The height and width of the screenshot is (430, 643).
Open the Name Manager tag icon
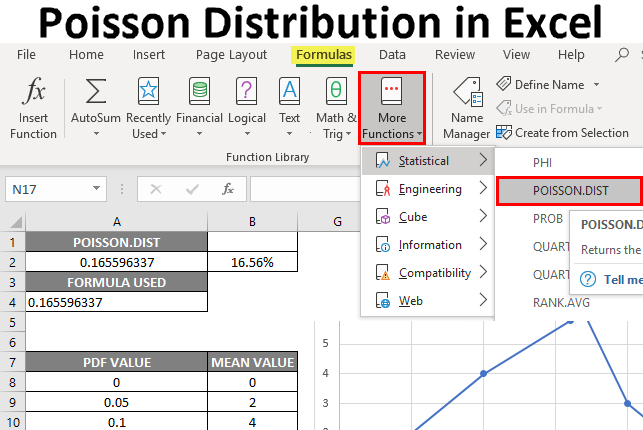(x=468, y=91)
